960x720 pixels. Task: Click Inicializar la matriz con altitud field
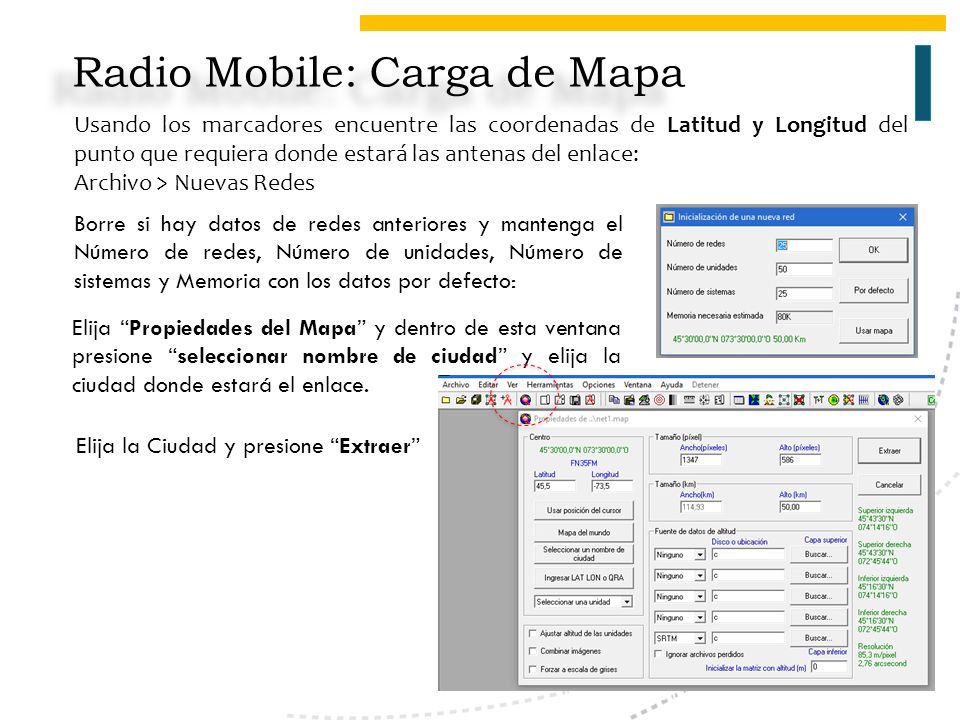coord(829,667)
